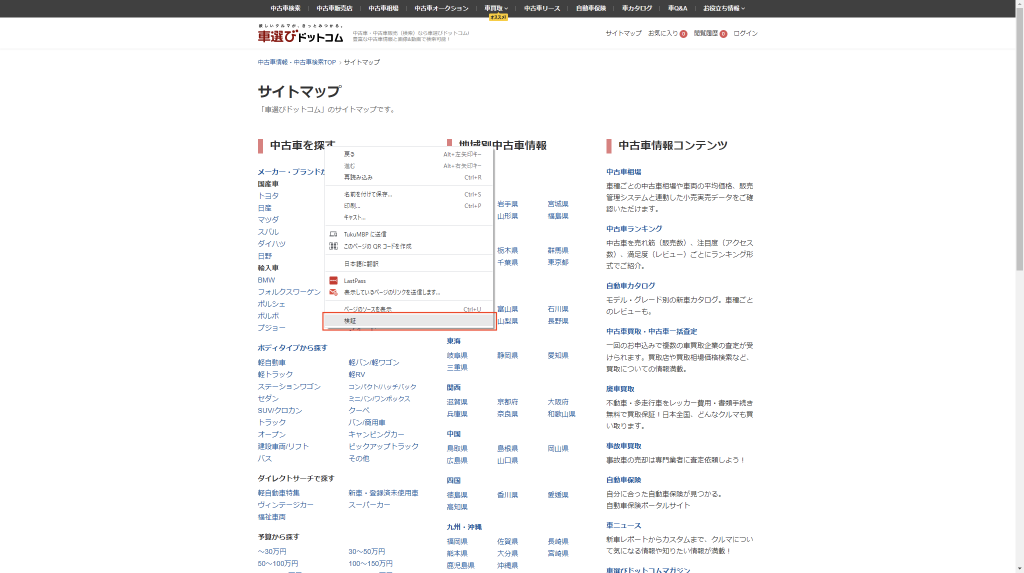This screenshot has height=573, width=1024.
Task: Click the send-to-device icon beside TukuMBP
Action: click(x=333, y=234)
